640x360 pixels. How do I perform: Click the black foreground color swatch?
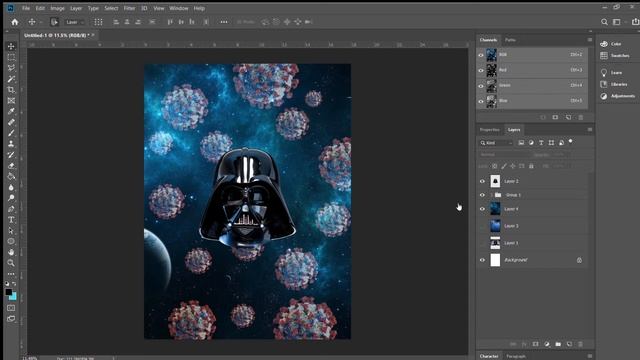click(x=9, y=292)
